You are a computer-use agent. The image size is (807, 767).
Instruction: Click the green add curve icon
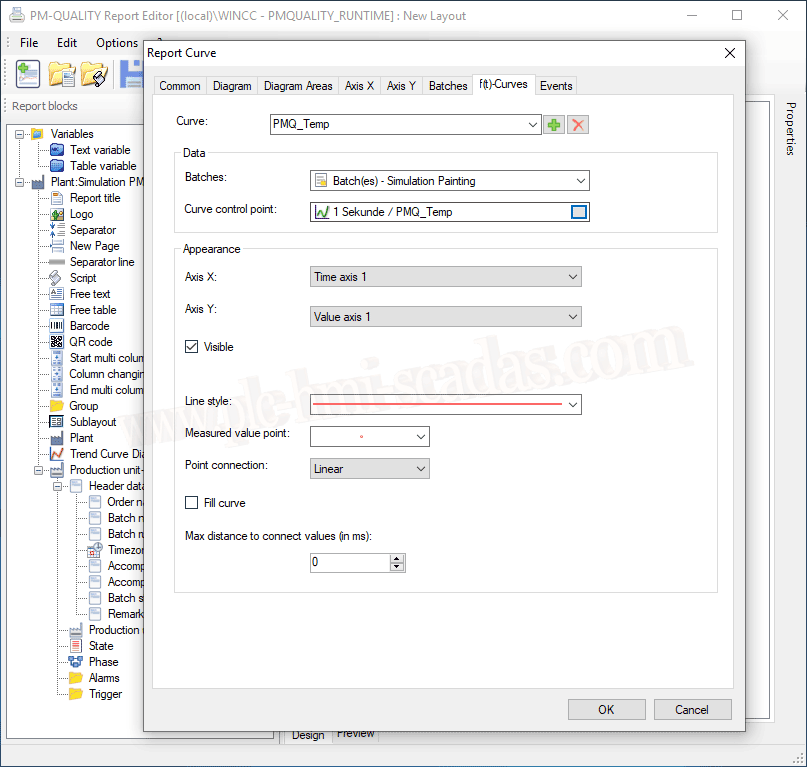[x=553, y=125]
